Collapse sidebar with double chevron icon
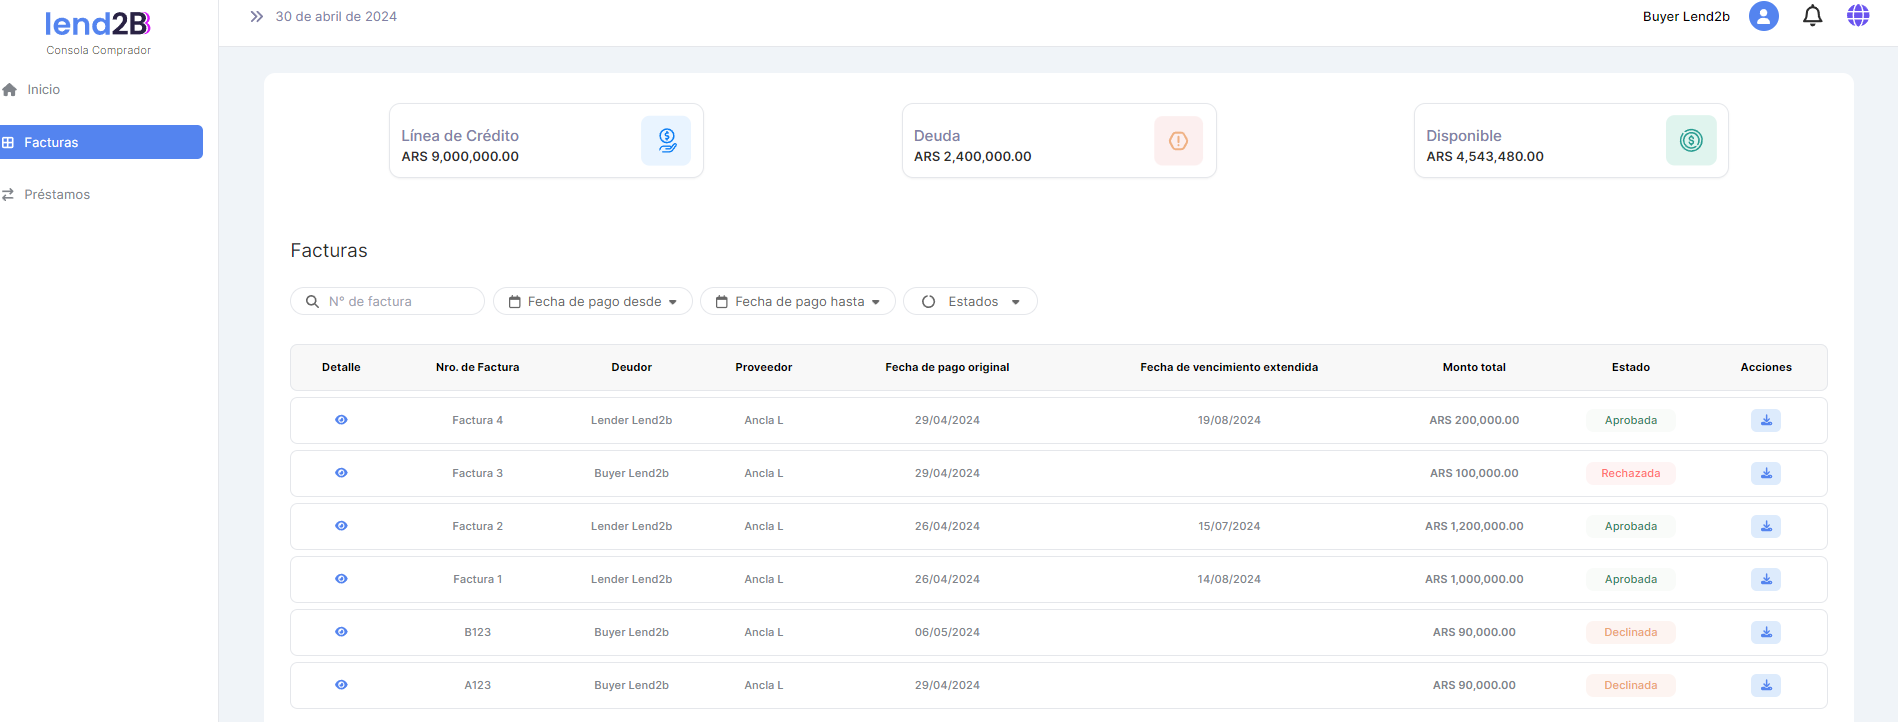This screenshot has width=1898, height=722. point(257,17)
